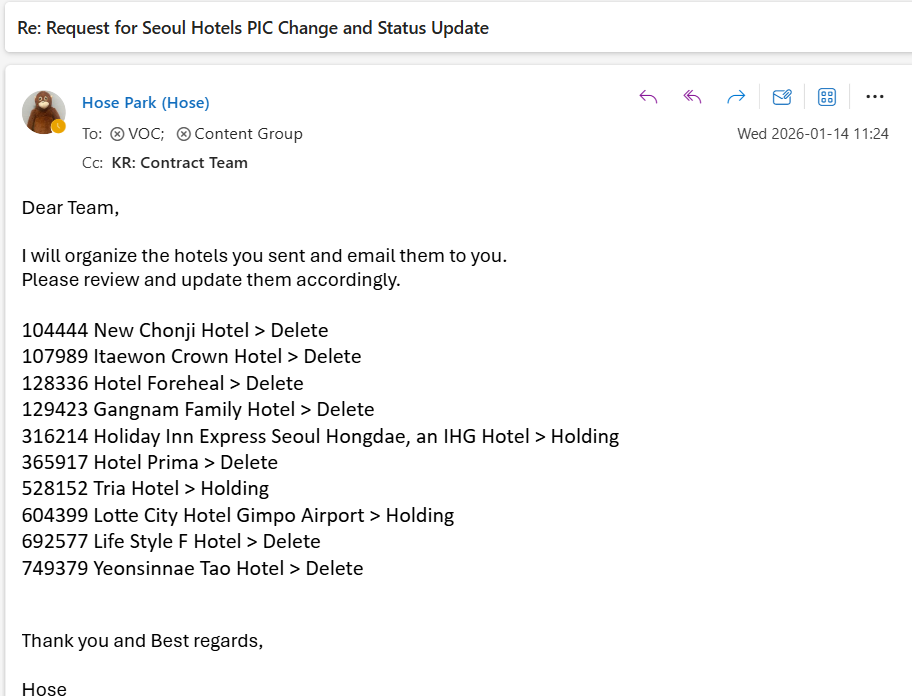Click the Holiday Inn Express Seoul Hongdae line
Viewport: 912px width, 696px height.
(320, 437)
